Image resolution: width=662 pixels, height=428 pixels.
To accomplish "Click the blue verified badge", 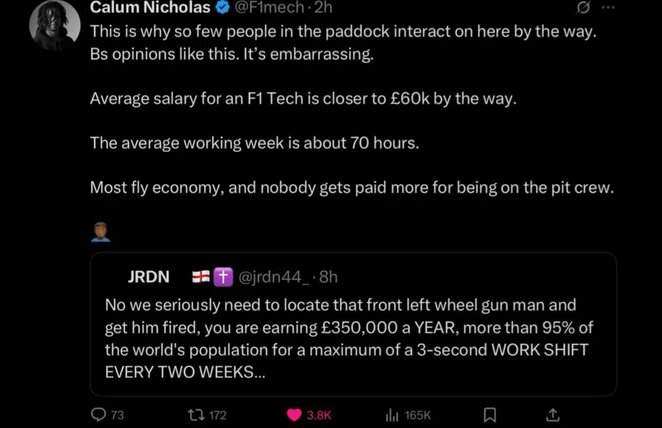I will point(244,8).
